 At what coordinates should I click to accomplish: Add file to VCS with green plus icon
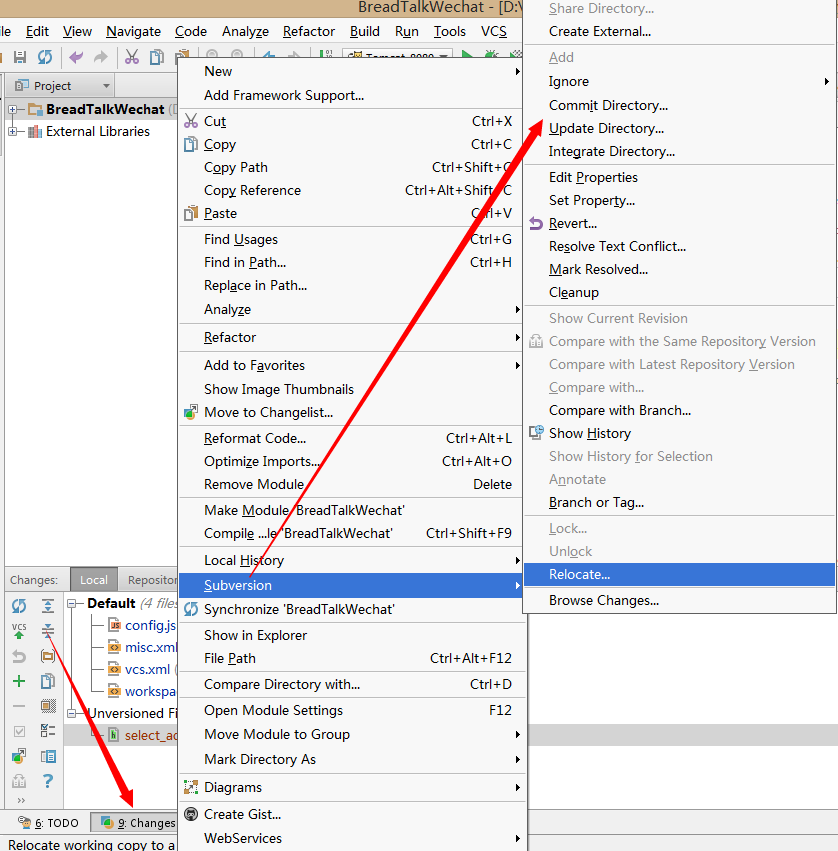click(18, 681)
